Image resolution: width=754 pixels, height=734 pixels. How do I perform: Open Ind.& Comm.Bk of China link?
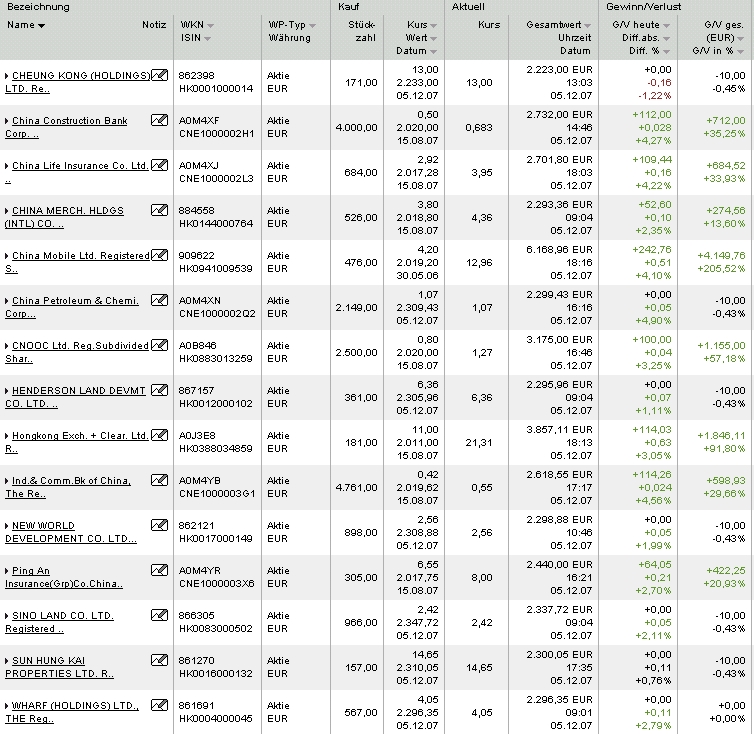point(68,487)
